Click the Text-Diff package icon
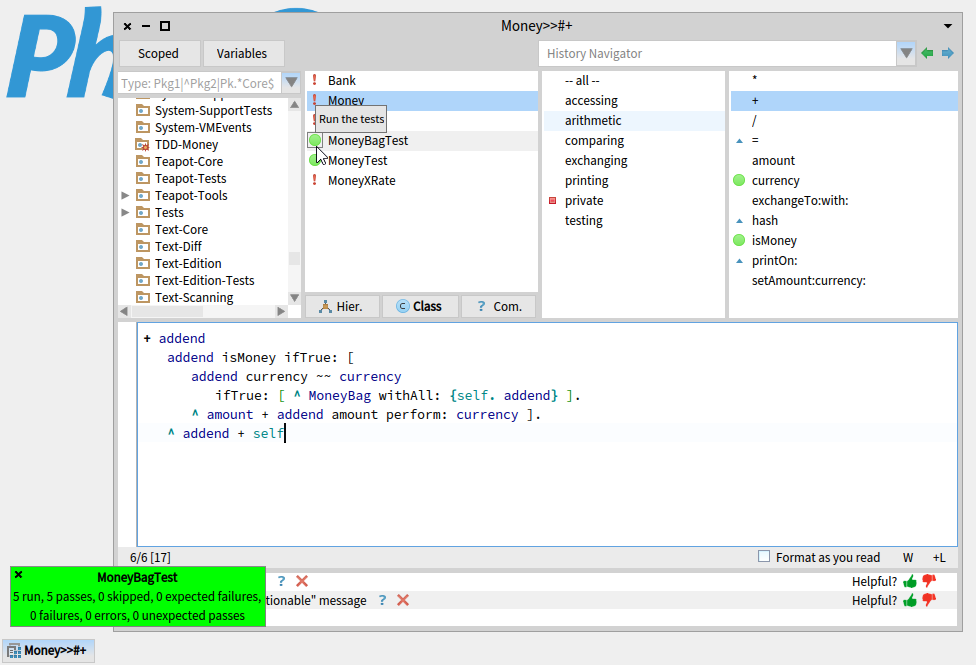Screen dimensions: 976x665 pyautogui.click(x=143, y=247)
